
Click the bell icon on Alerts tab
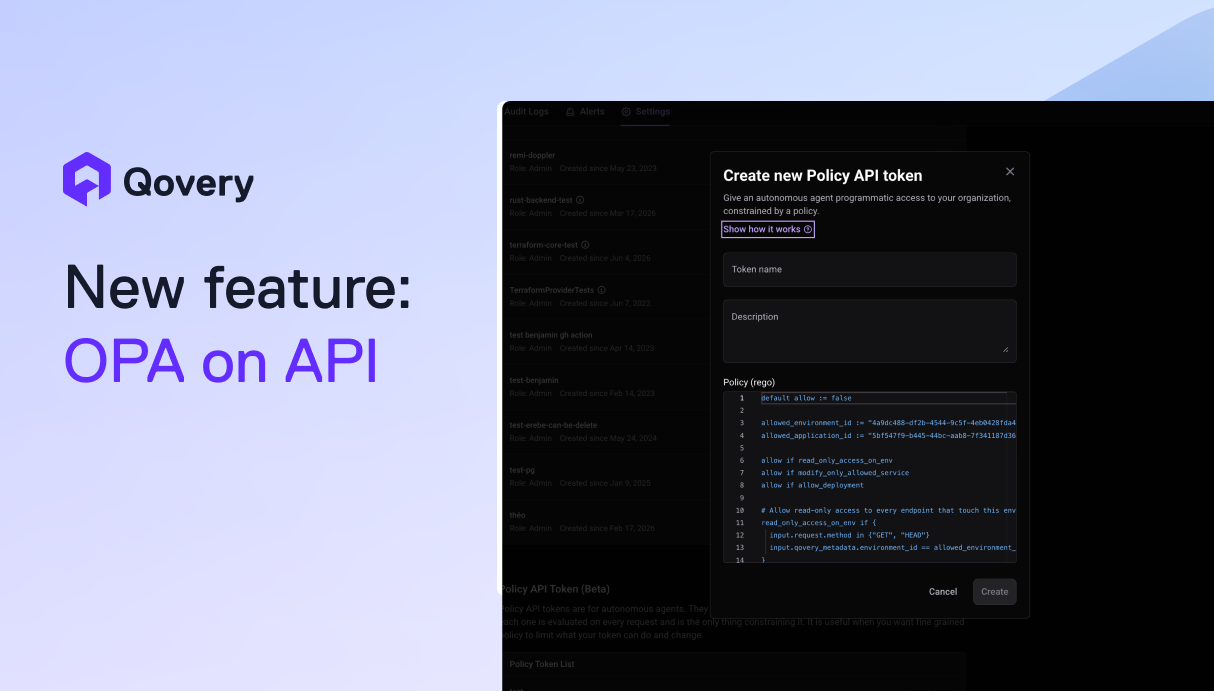(570, 112)
